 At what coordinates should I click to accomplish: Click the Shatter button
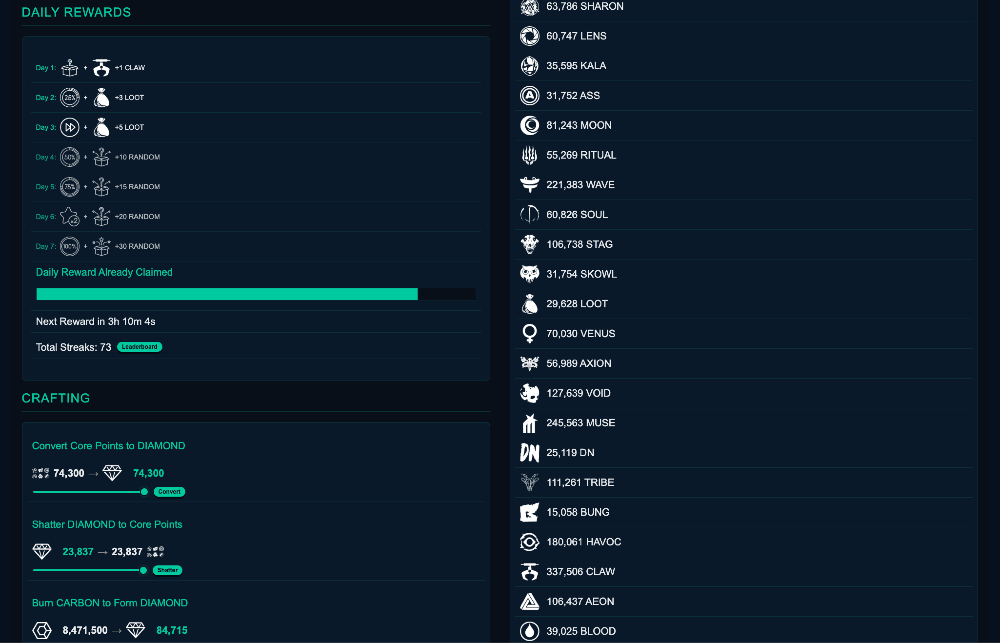168,570
